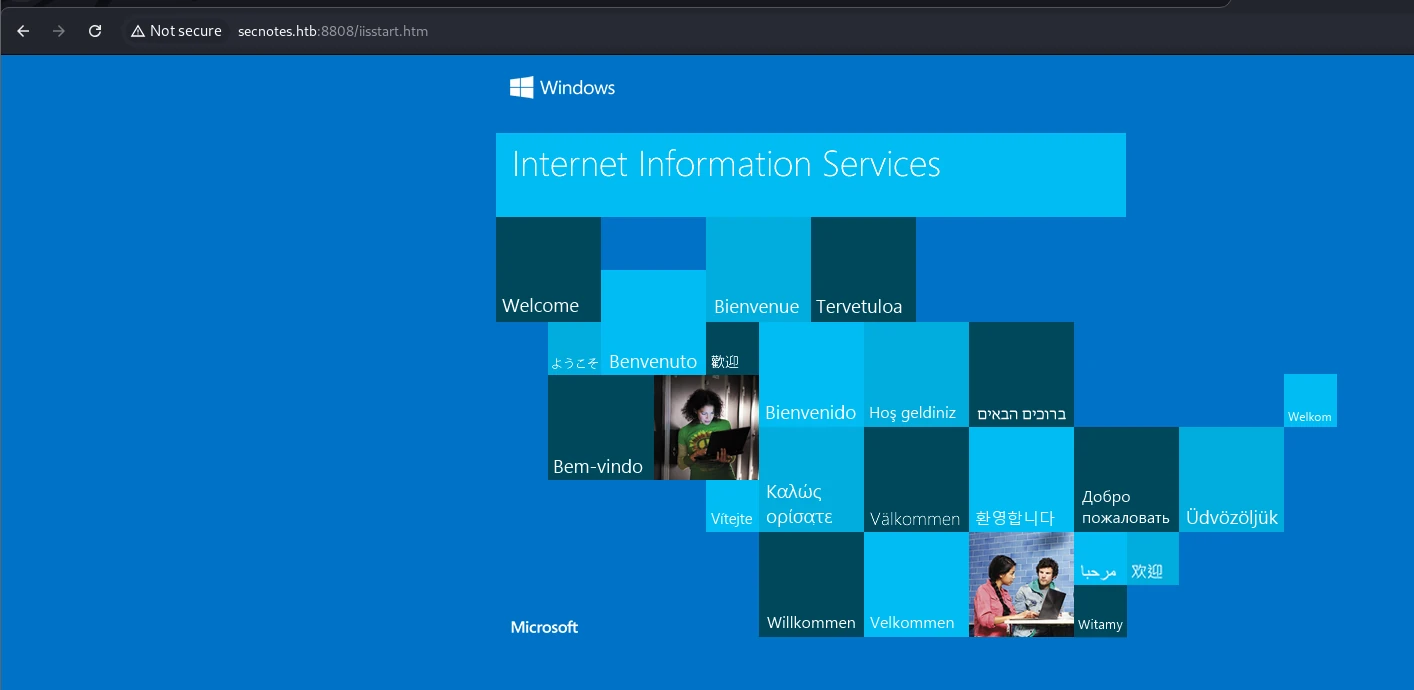Click the Witamy tile

[1100, 611]
